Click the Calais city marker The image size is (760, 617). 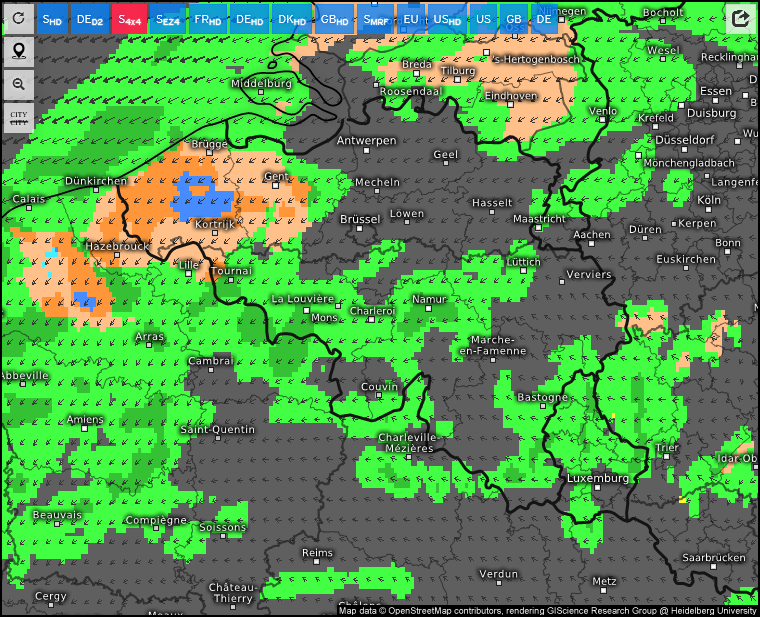[x=29, y=208]
